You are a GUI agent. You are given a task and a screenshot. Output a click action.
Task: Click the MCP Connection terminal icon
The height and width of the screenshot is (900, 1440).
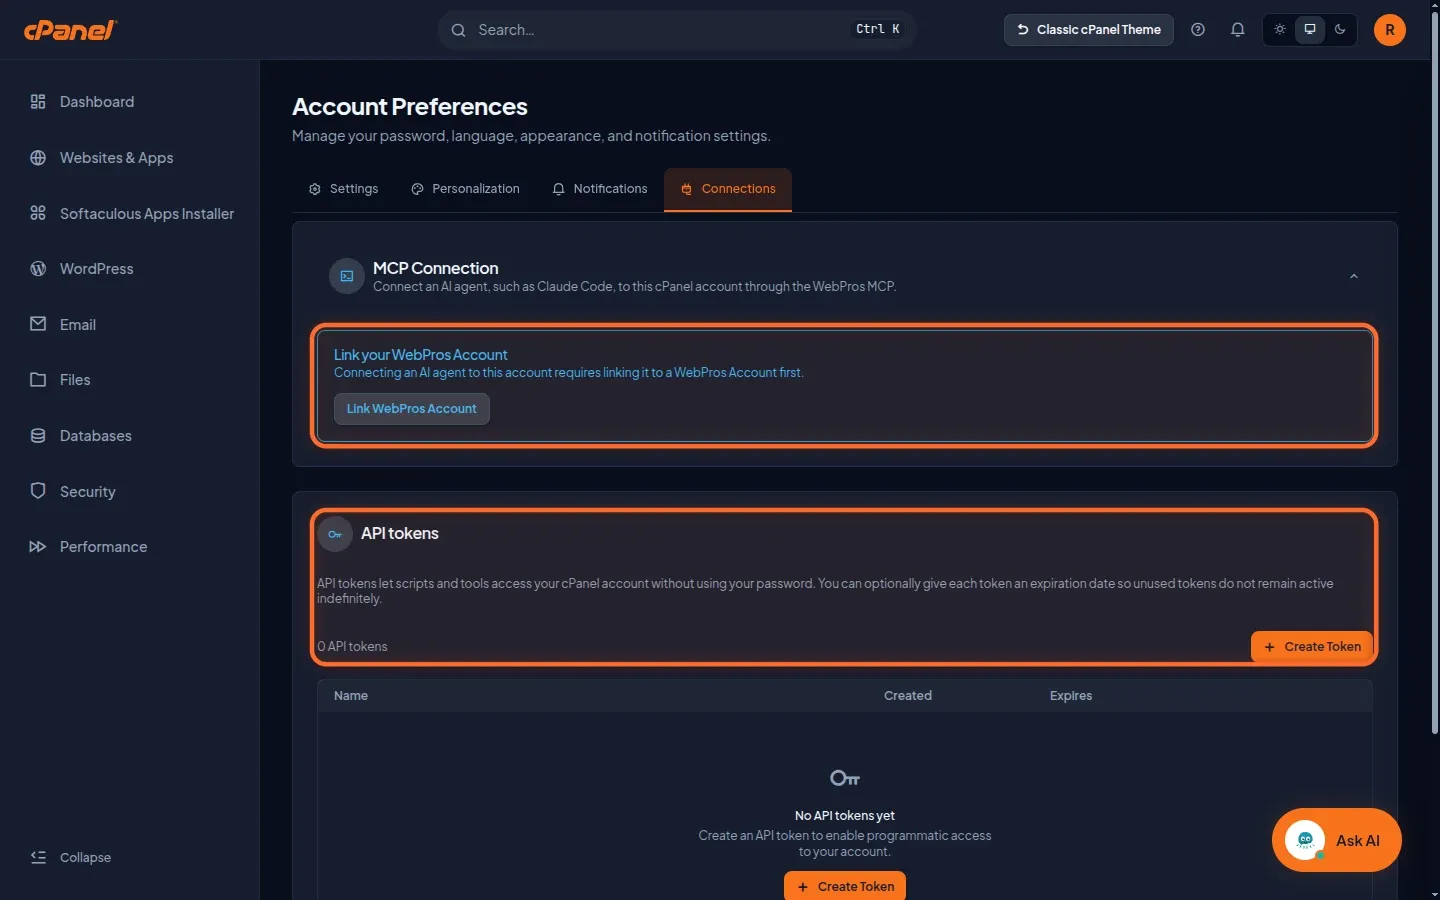tap(347, 276)
